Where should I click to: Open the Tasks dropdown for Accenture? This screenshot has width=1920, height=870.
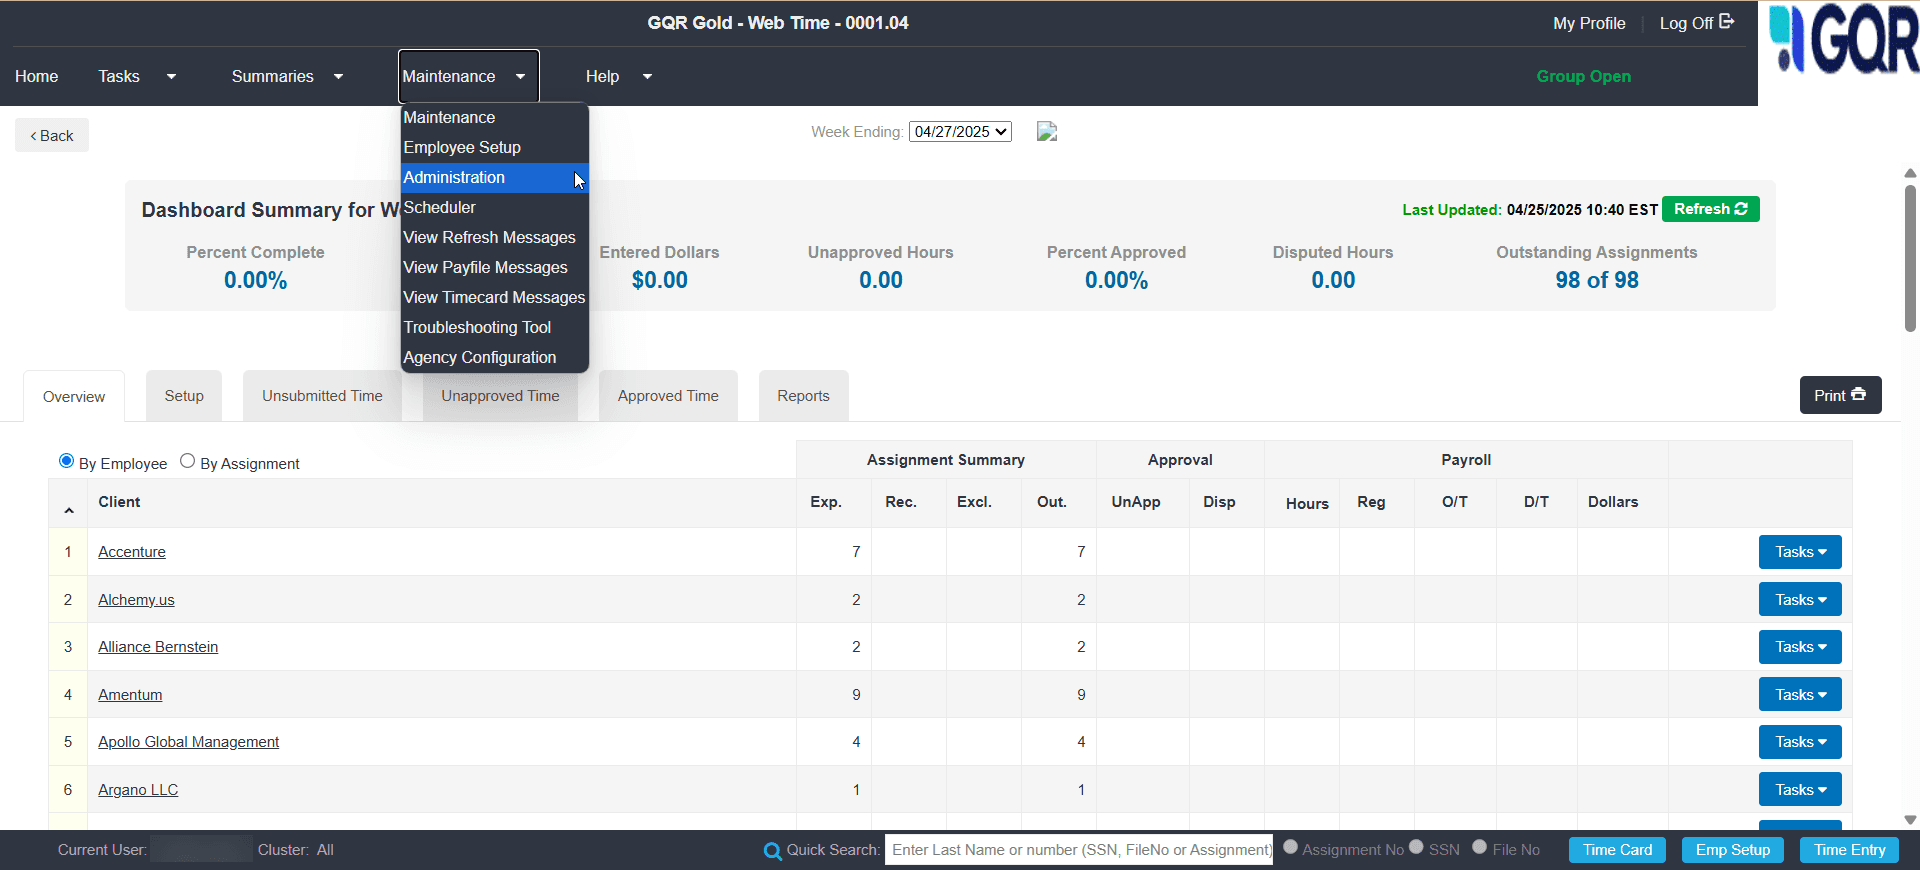[1800, 552]
